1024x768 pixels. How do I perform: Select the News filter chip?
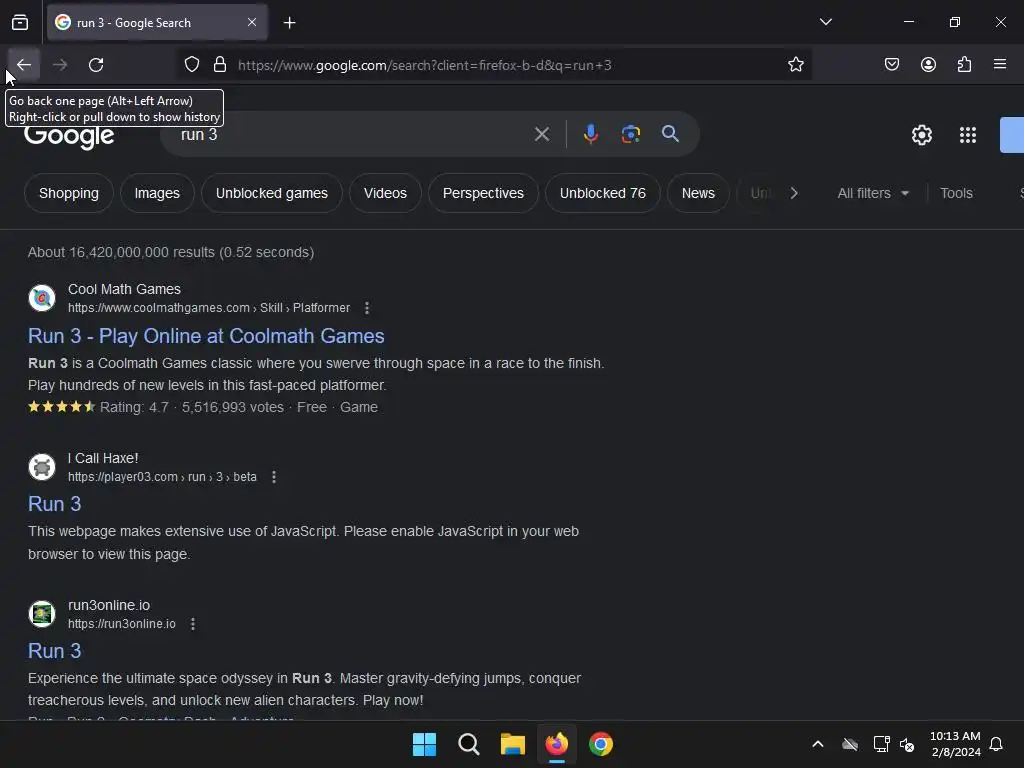698,193
